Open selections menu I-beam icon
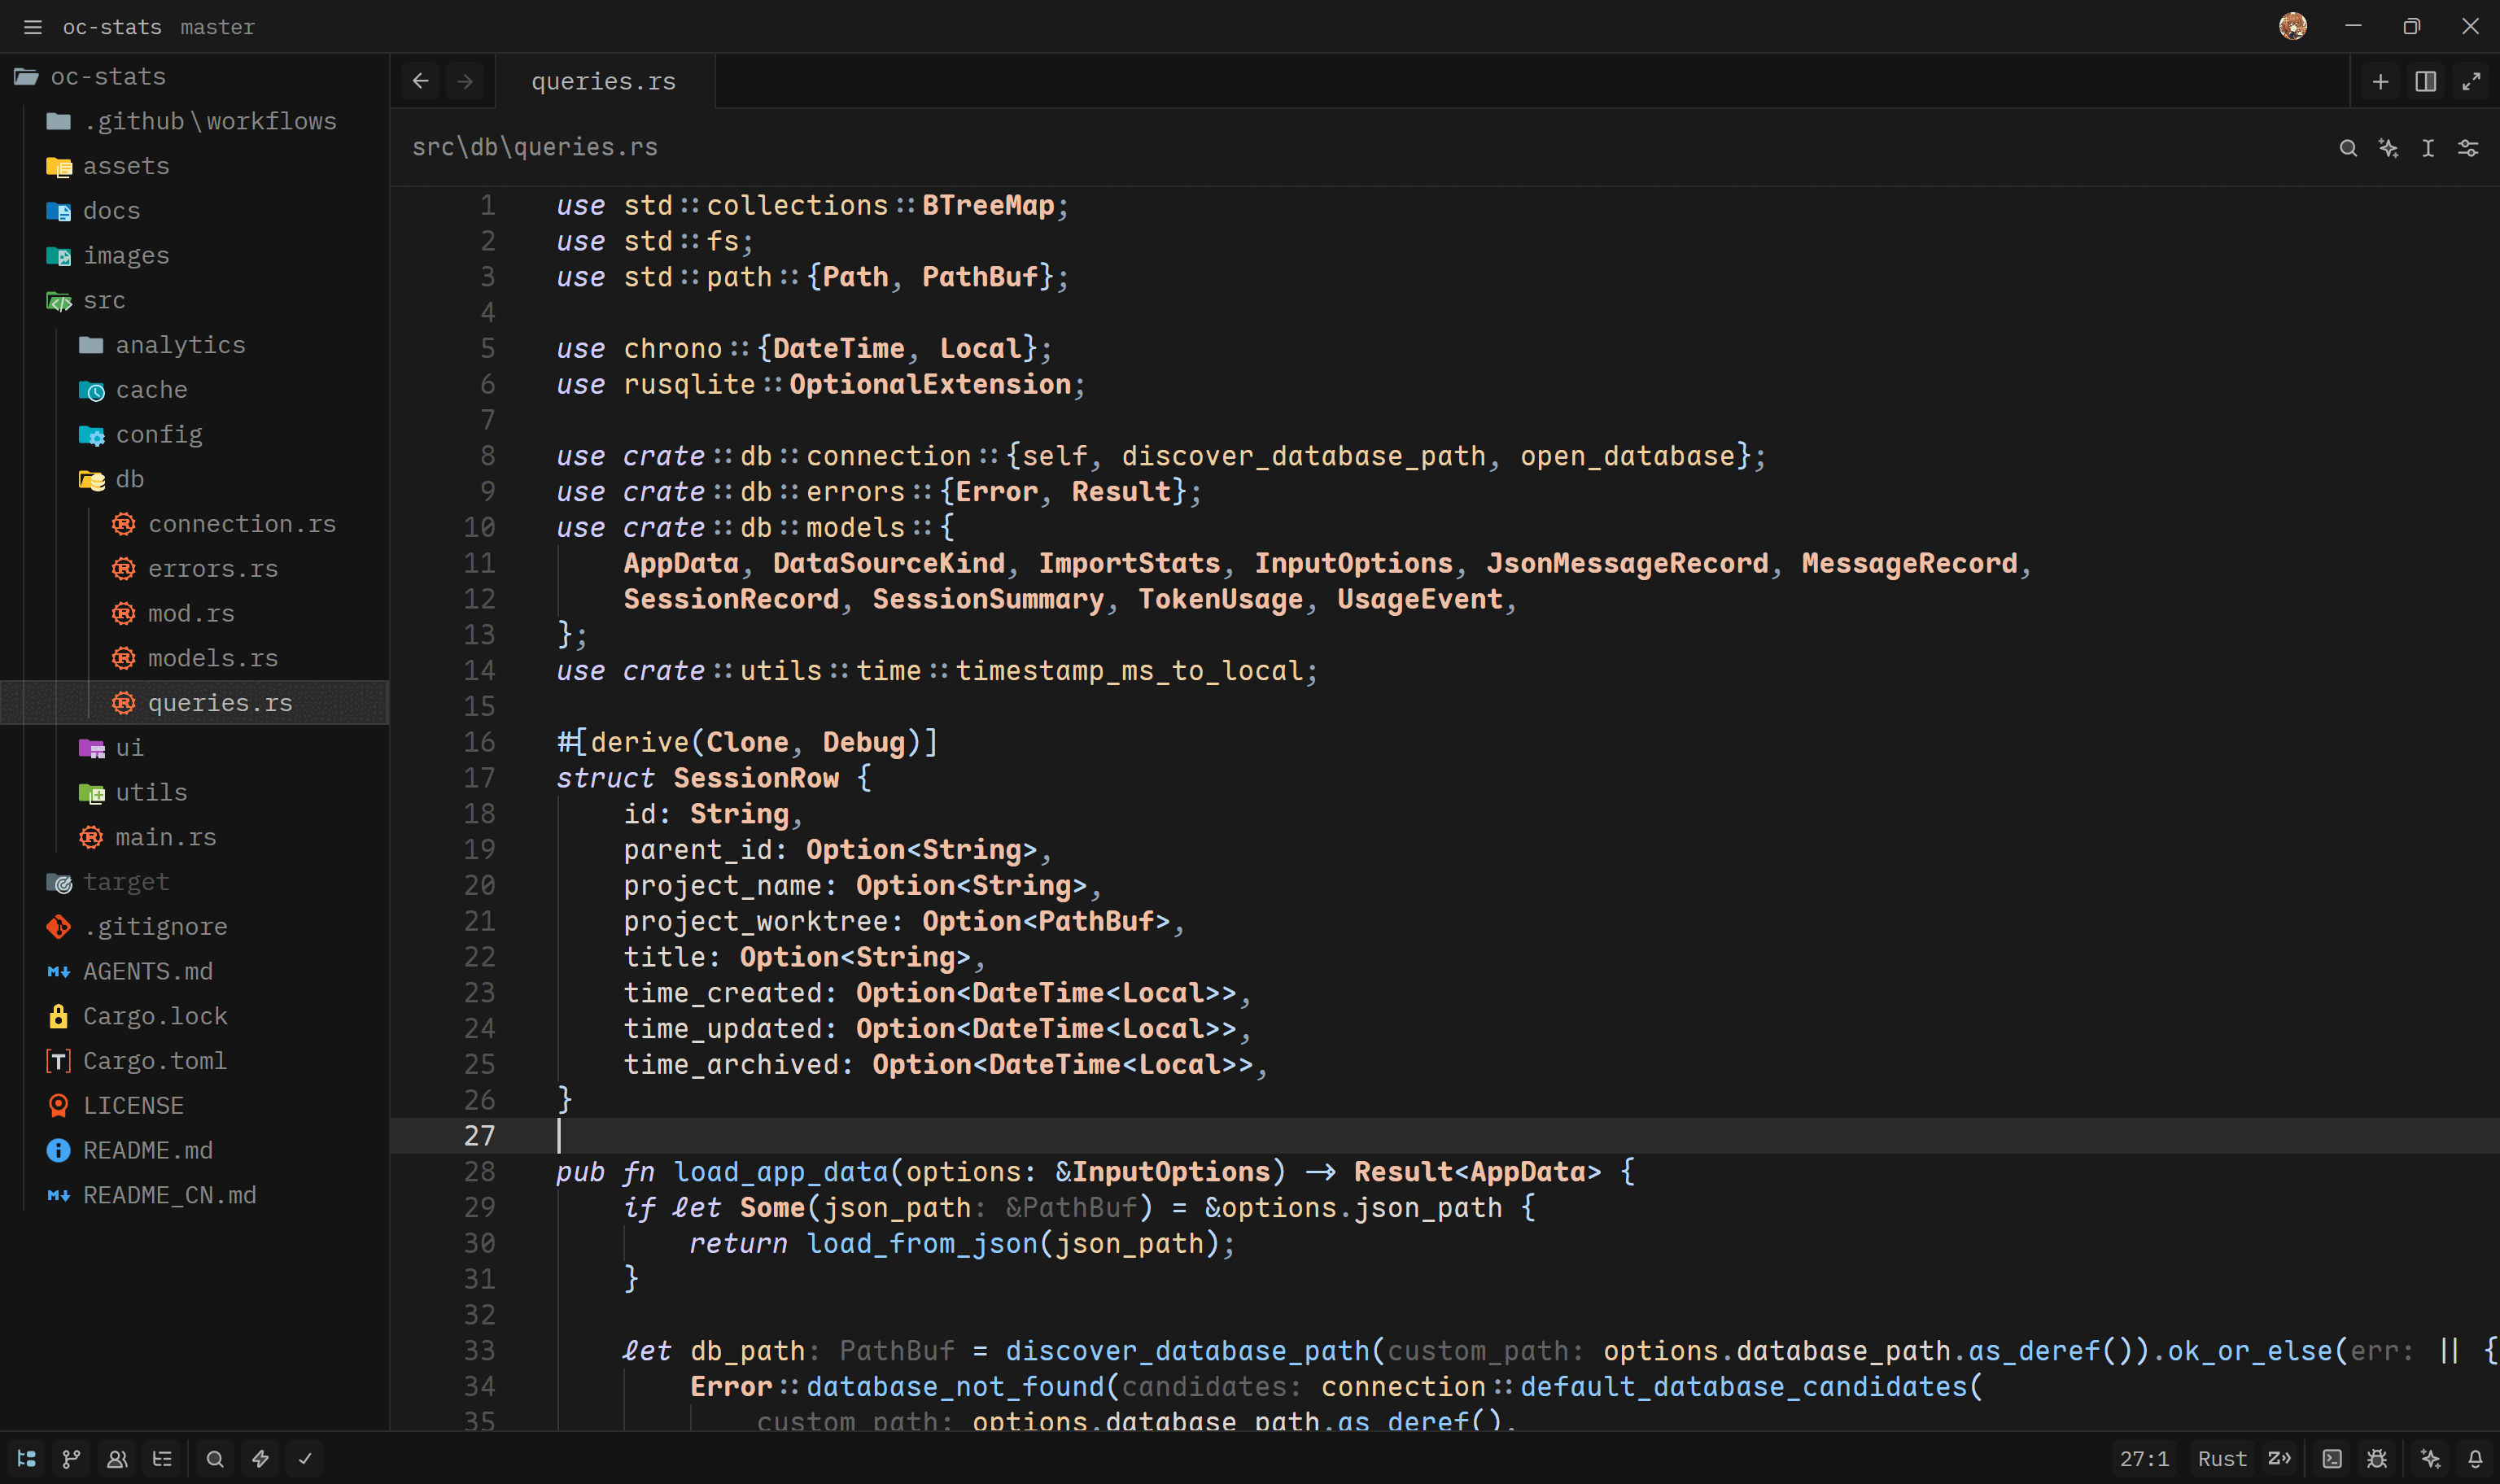 tap(2428, 148)
